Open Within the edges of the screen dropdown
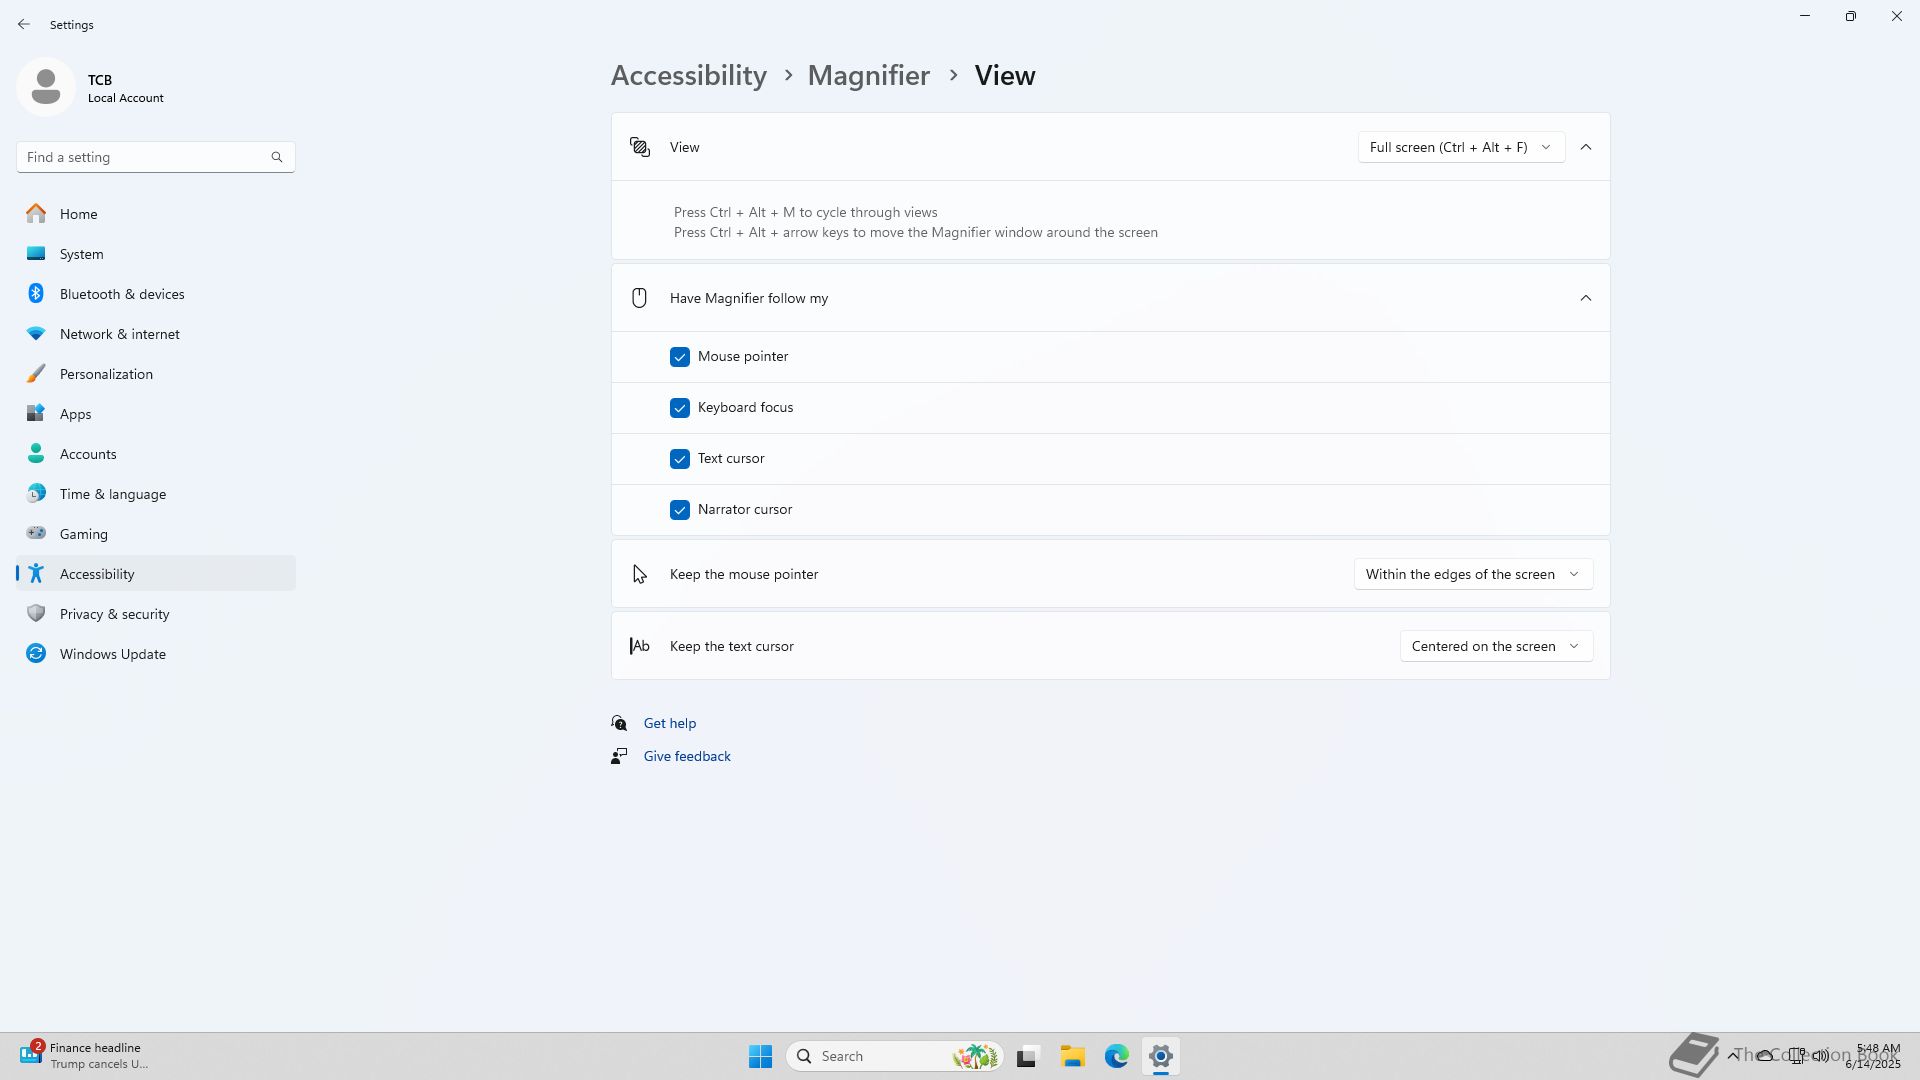This screenshot has width=1920, height=1080. click(1472, 574)
